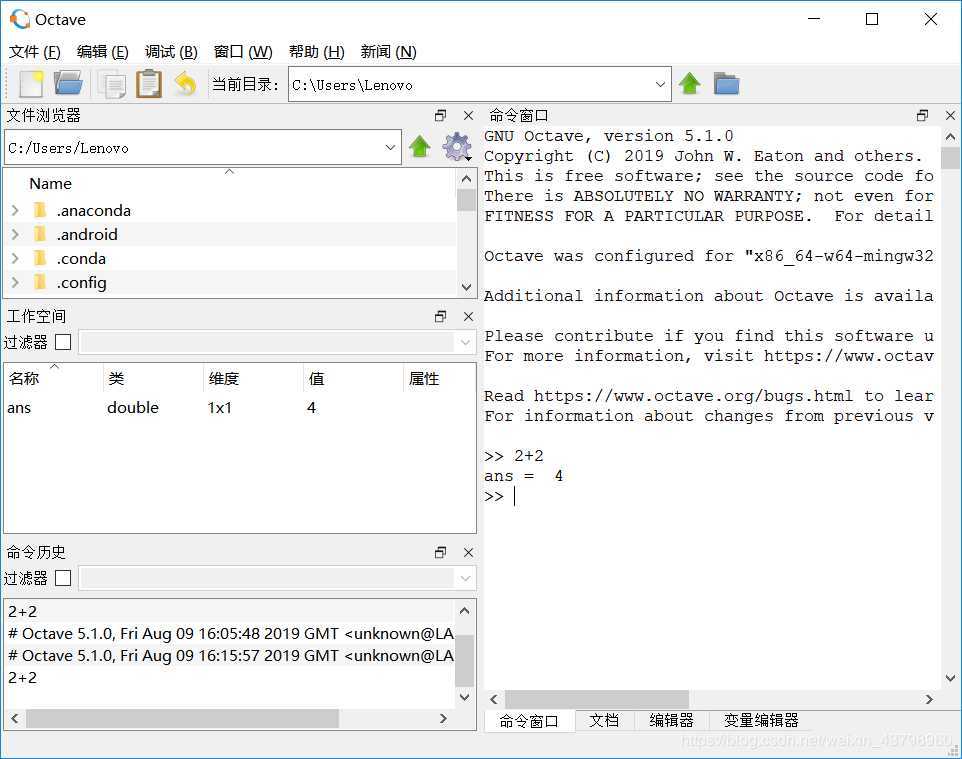The image size is (962, 759).
Task: Sort workspace by 属性 column
Action: [439, 379]
